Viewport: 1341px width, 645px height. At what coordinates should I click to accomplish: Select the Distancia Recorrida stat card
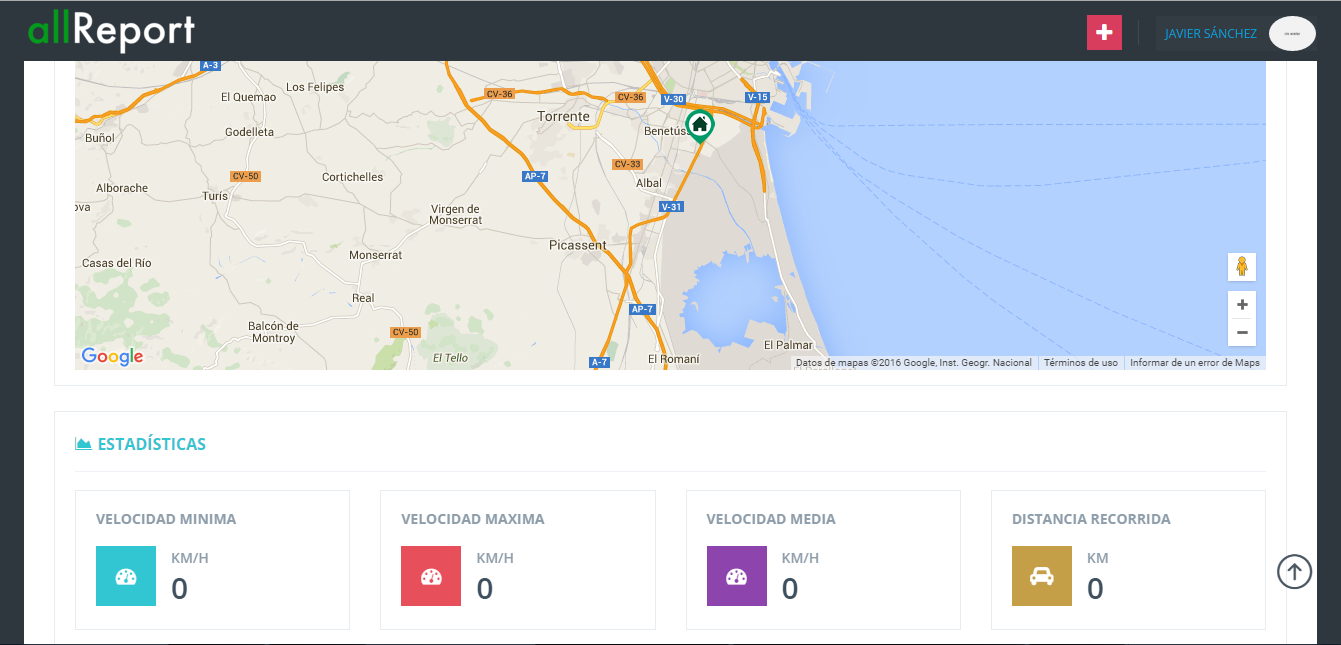coord(1127,559)
